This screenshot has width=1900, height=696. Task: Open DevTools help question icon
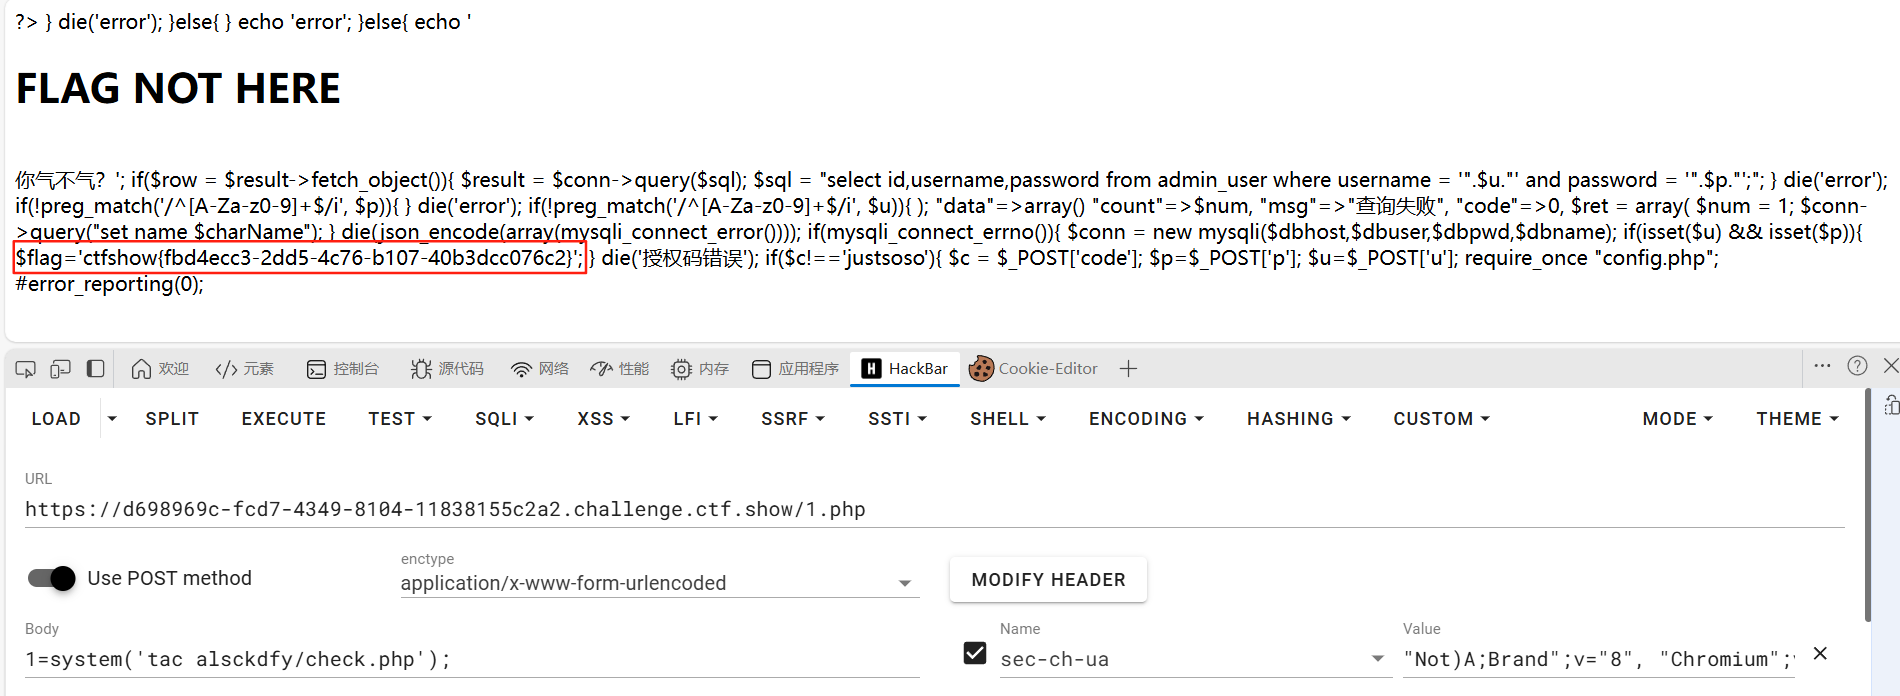tap(1857, 366)
